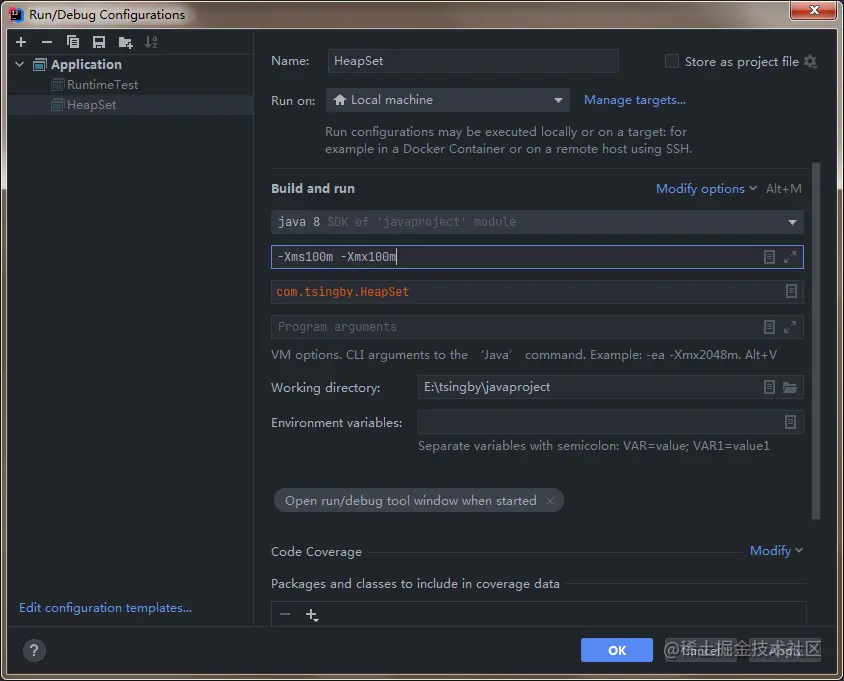Open Edit configuration templates link

tap(106, 608)
